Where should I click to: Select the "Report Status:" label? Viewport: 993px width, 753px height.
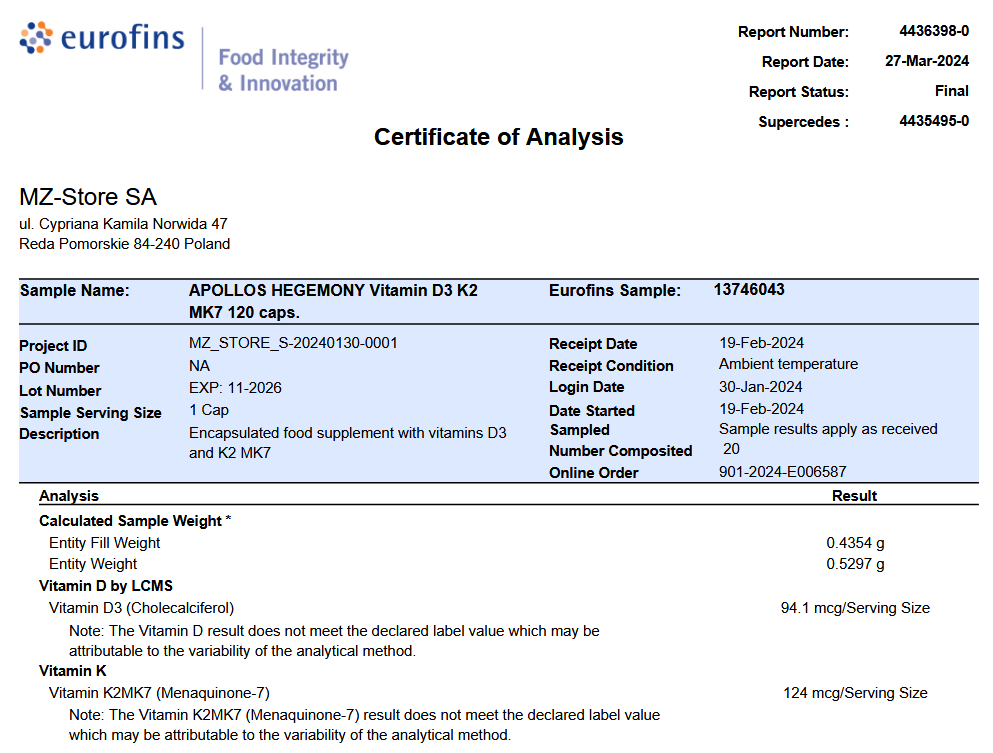tap(799, 92)
